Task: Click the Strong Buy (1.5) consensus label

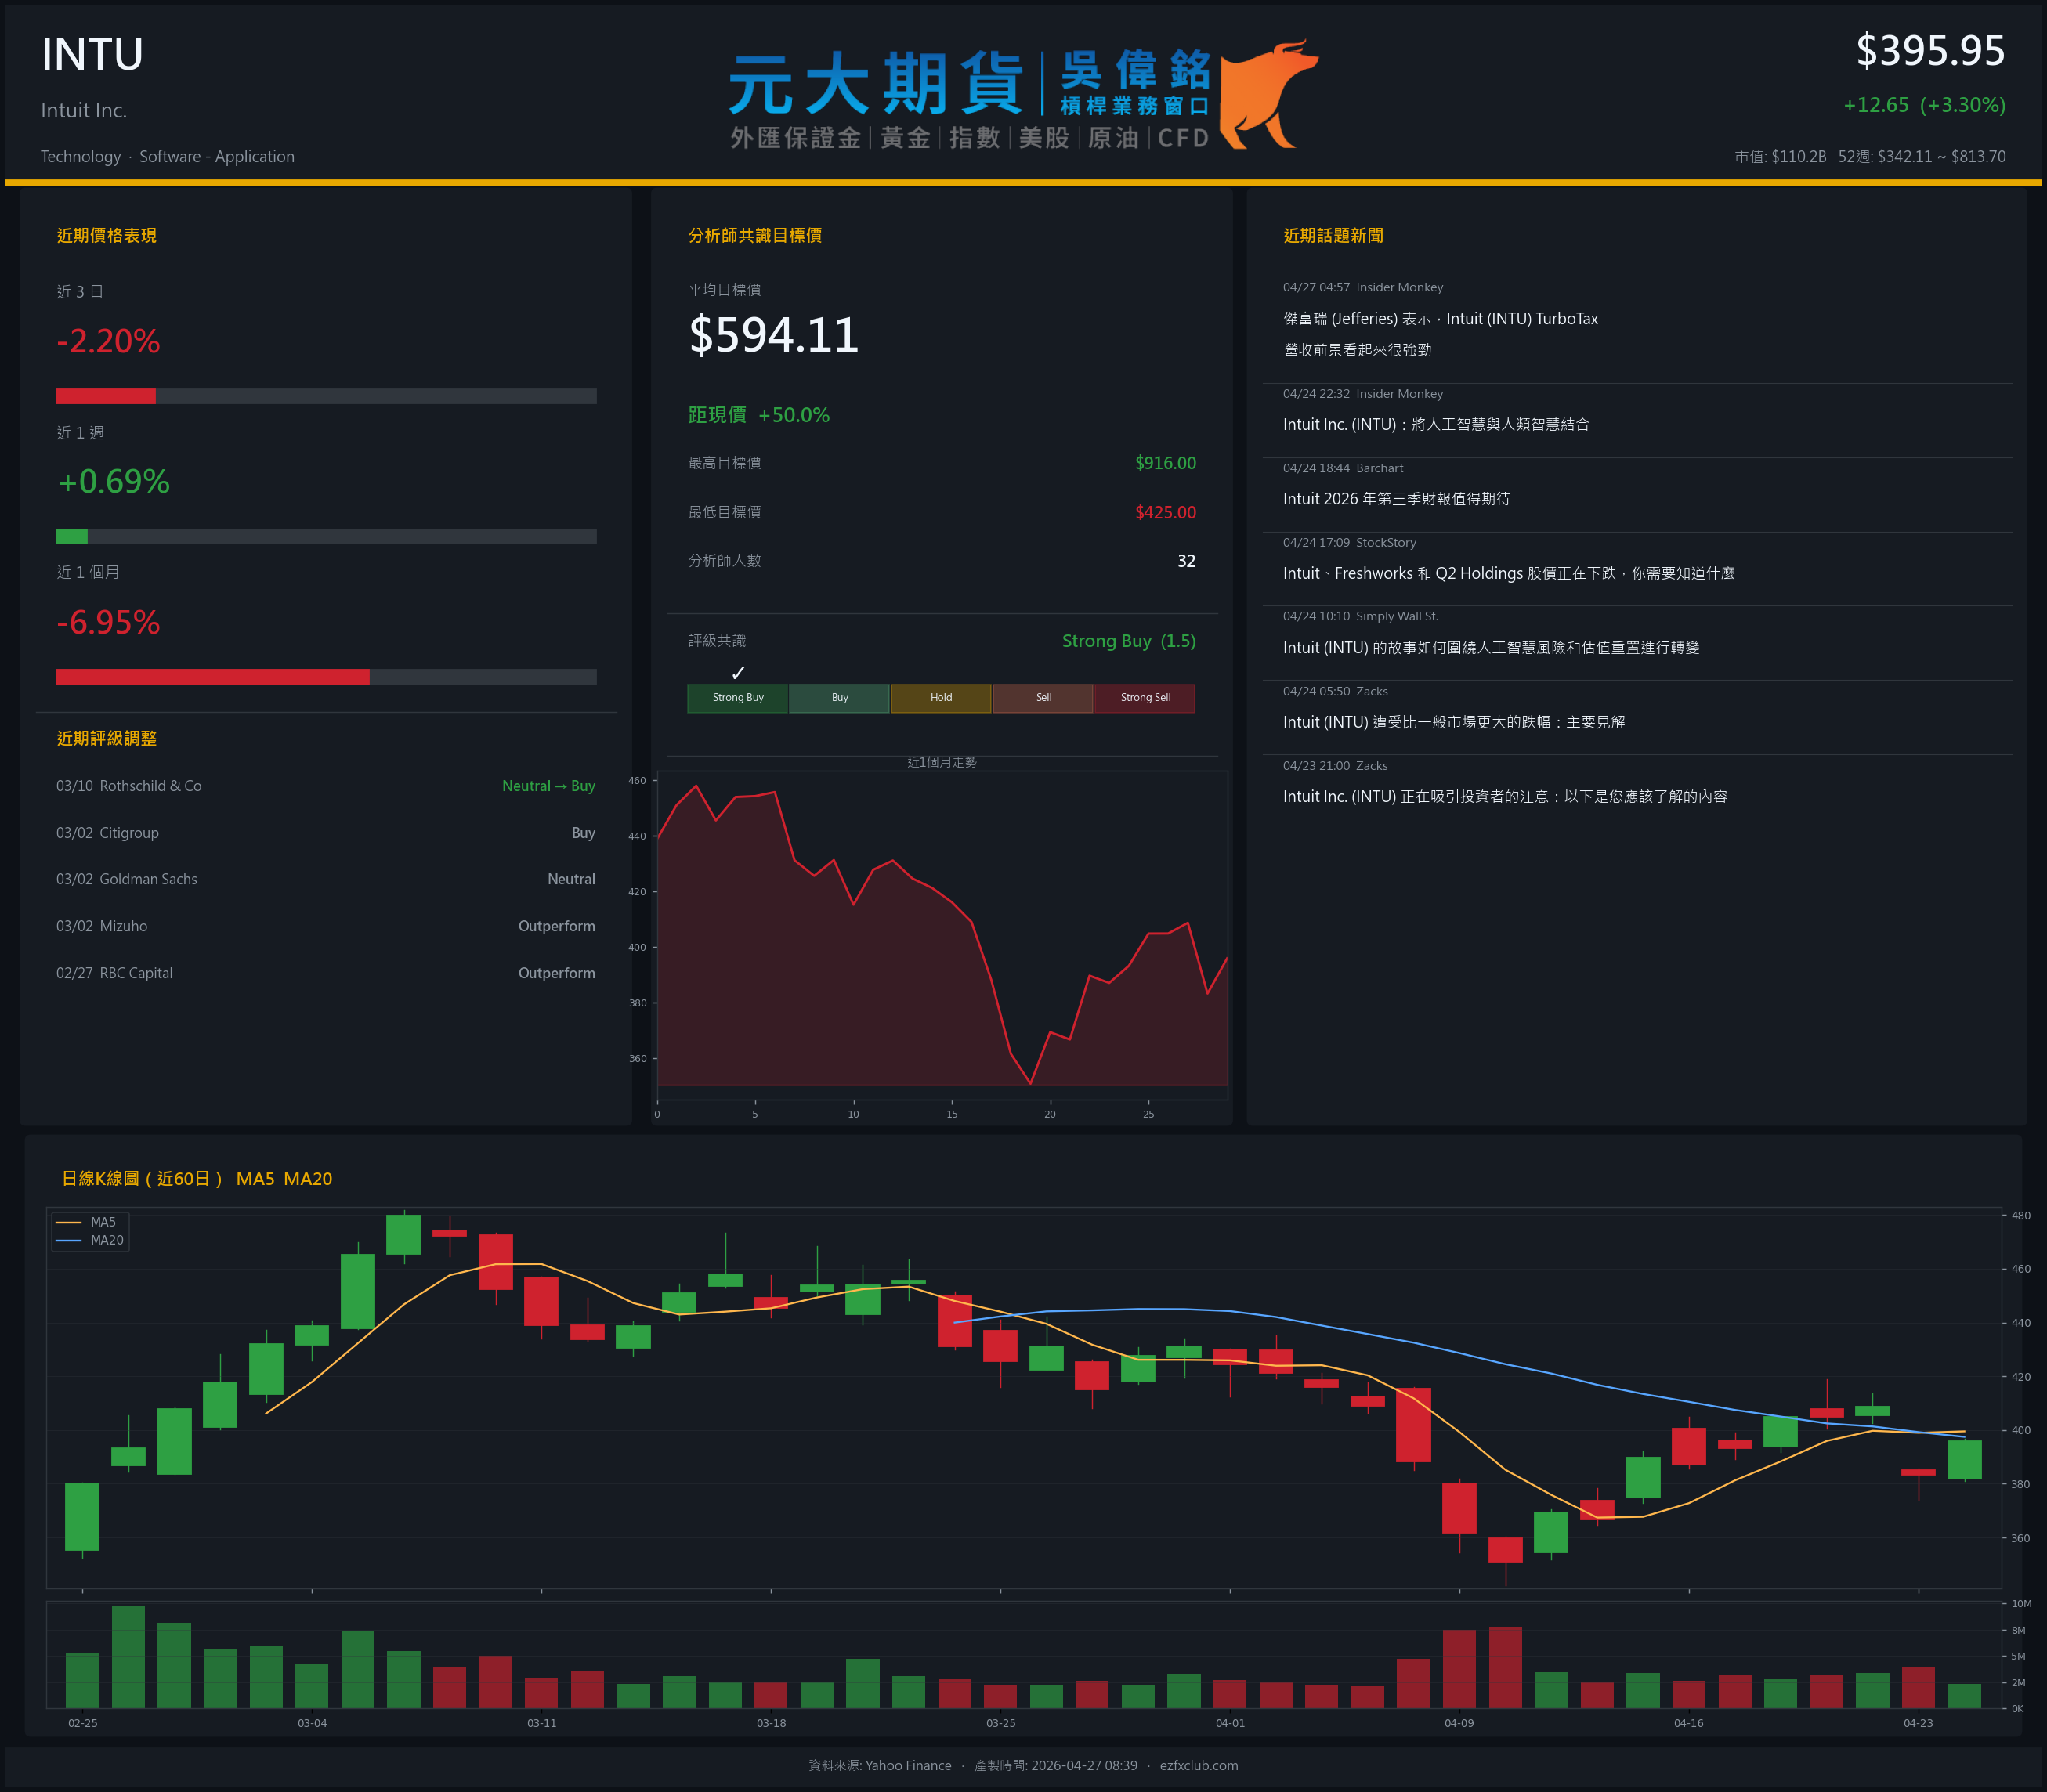Action: point(1129,641)
